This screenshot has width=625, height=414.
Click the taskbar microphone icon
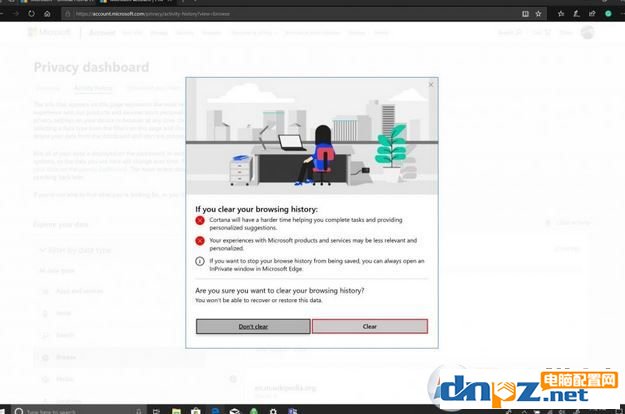pos(139,411)
